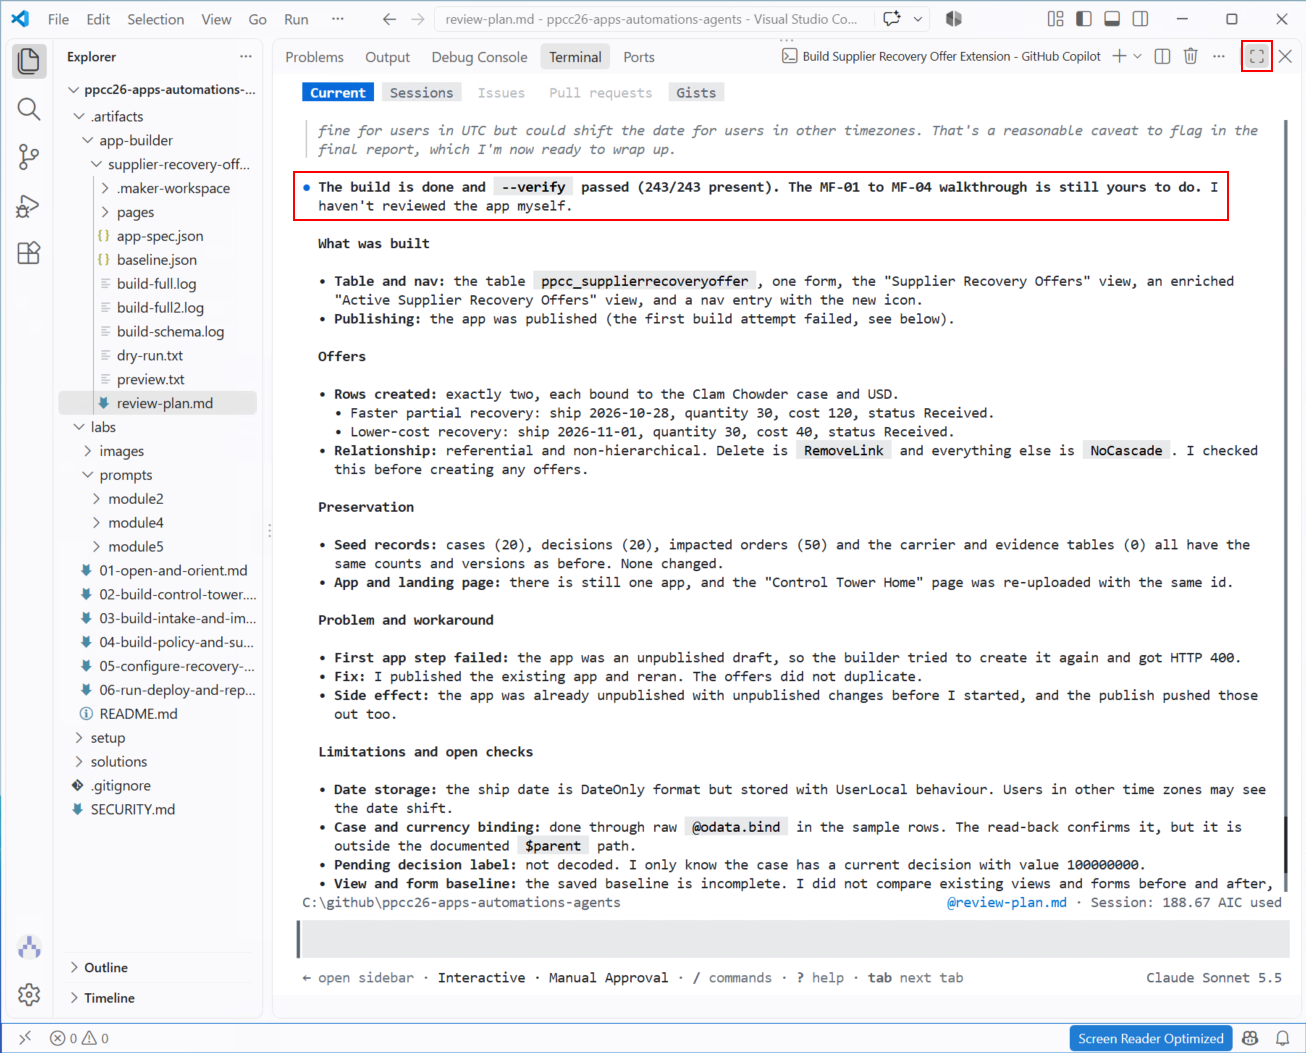Viewport: 1306px width, 1053px height.
Task: Kill terminal with the trash icon
Action: [x=1190, y=56]
